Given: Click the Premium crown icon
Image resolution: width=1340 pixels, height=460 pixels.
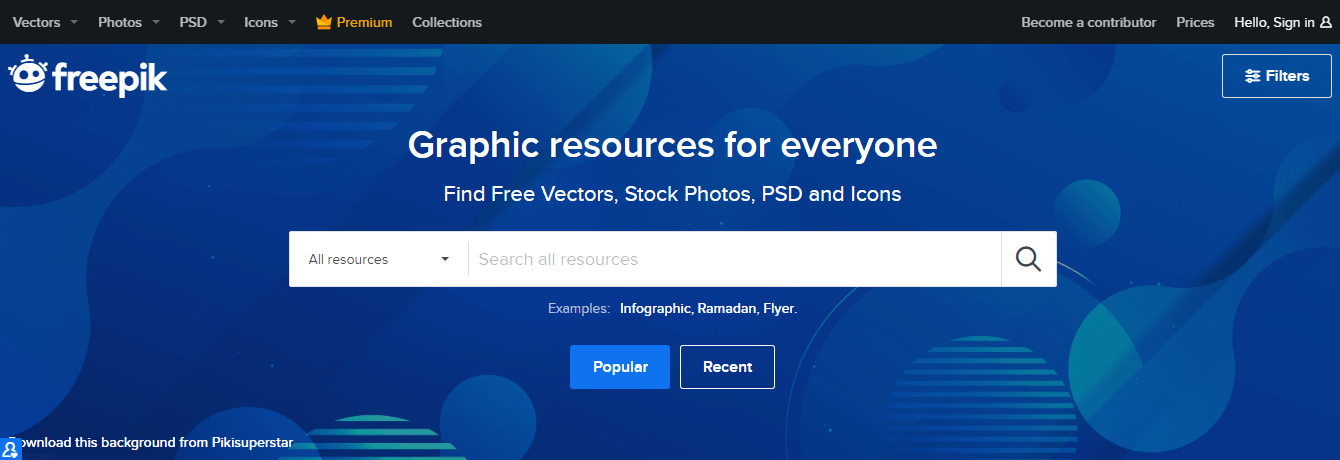Looking at the screenshot, I should click(323, 22).
